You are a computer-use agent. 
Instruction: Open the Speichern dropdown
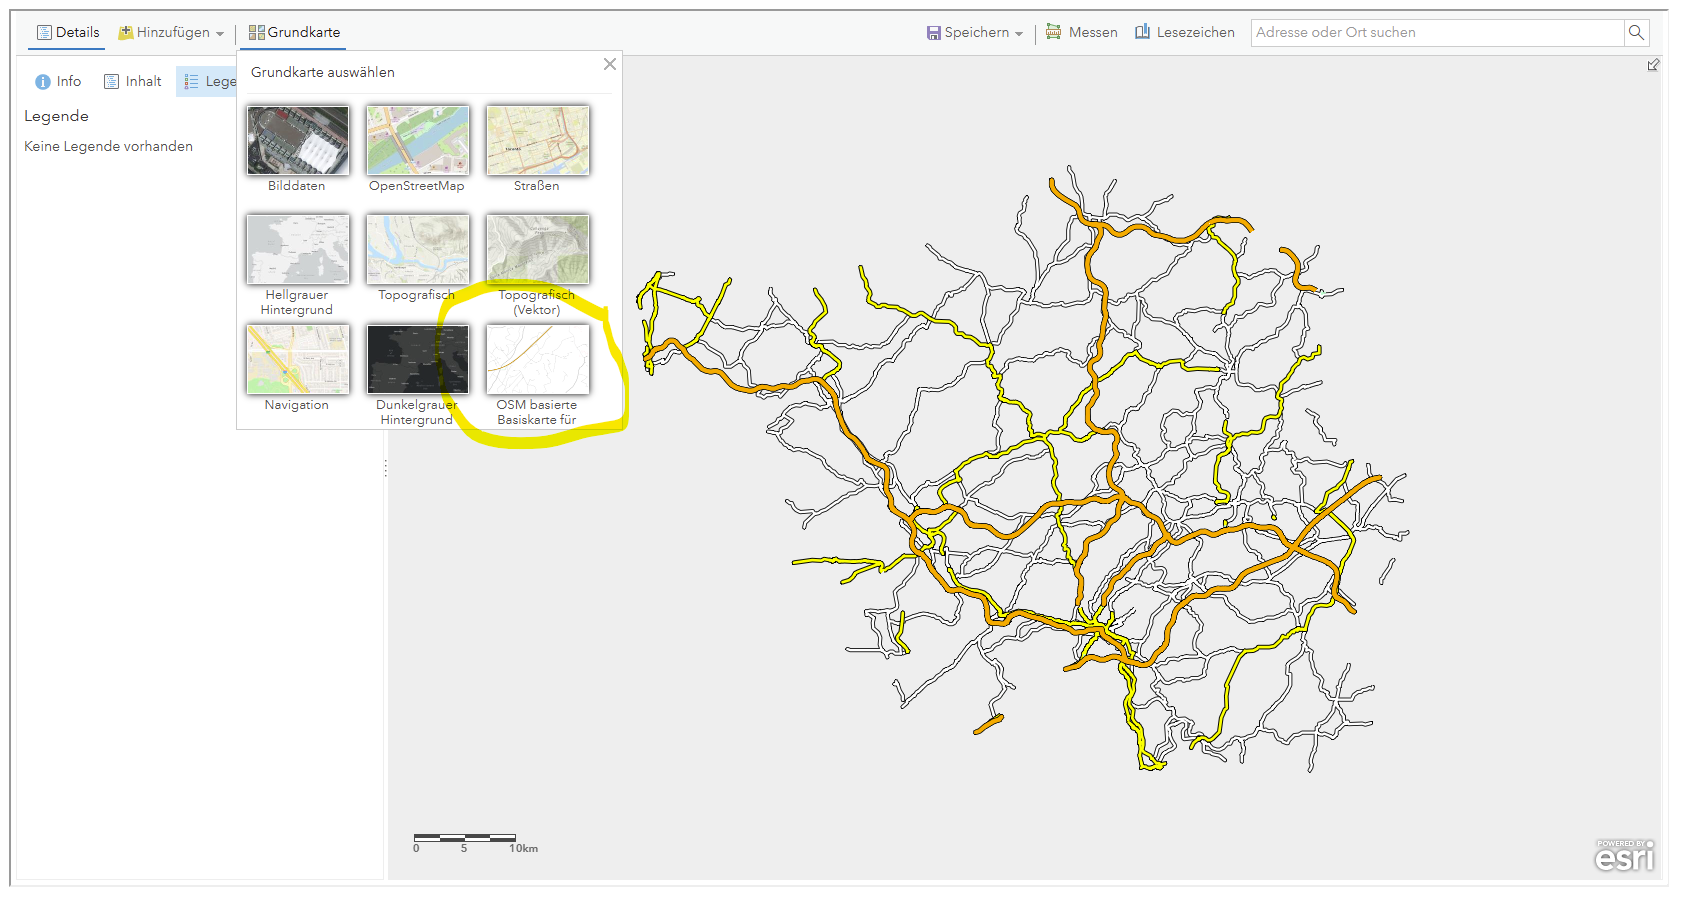coord(975,32)
